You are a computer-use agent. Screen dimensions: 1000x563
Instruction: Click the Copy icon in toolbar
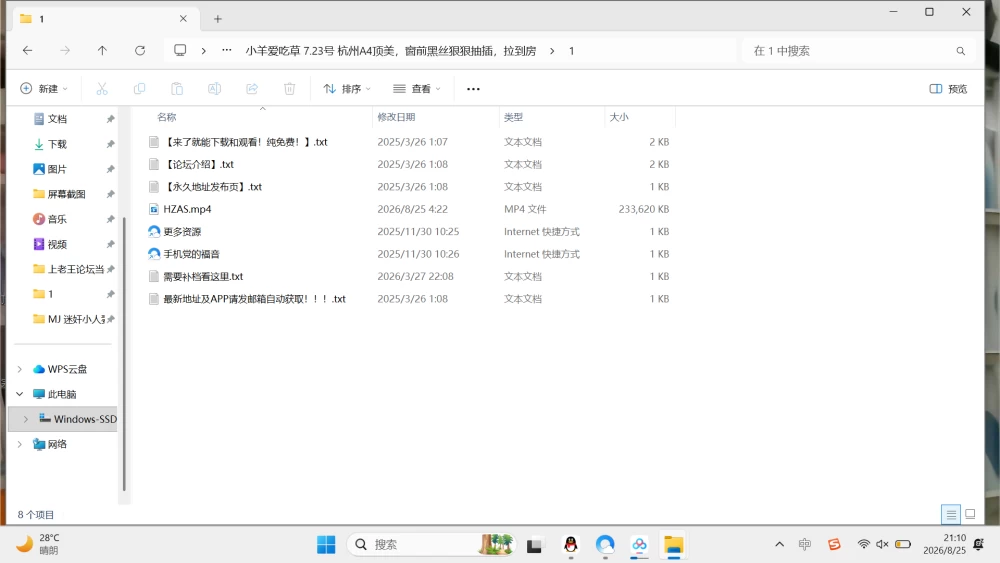pos(139,89)
